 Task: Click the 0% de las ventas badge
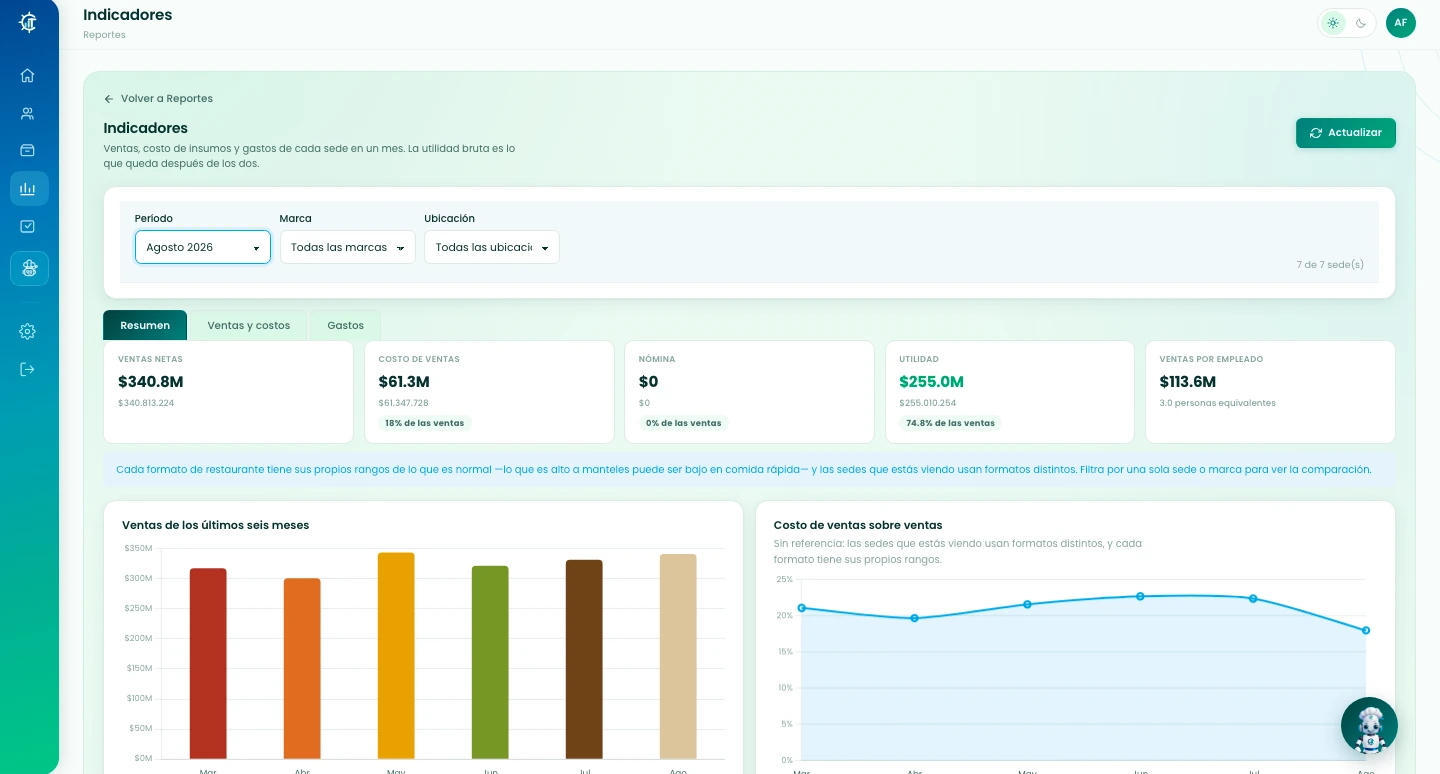pos(684,423)
